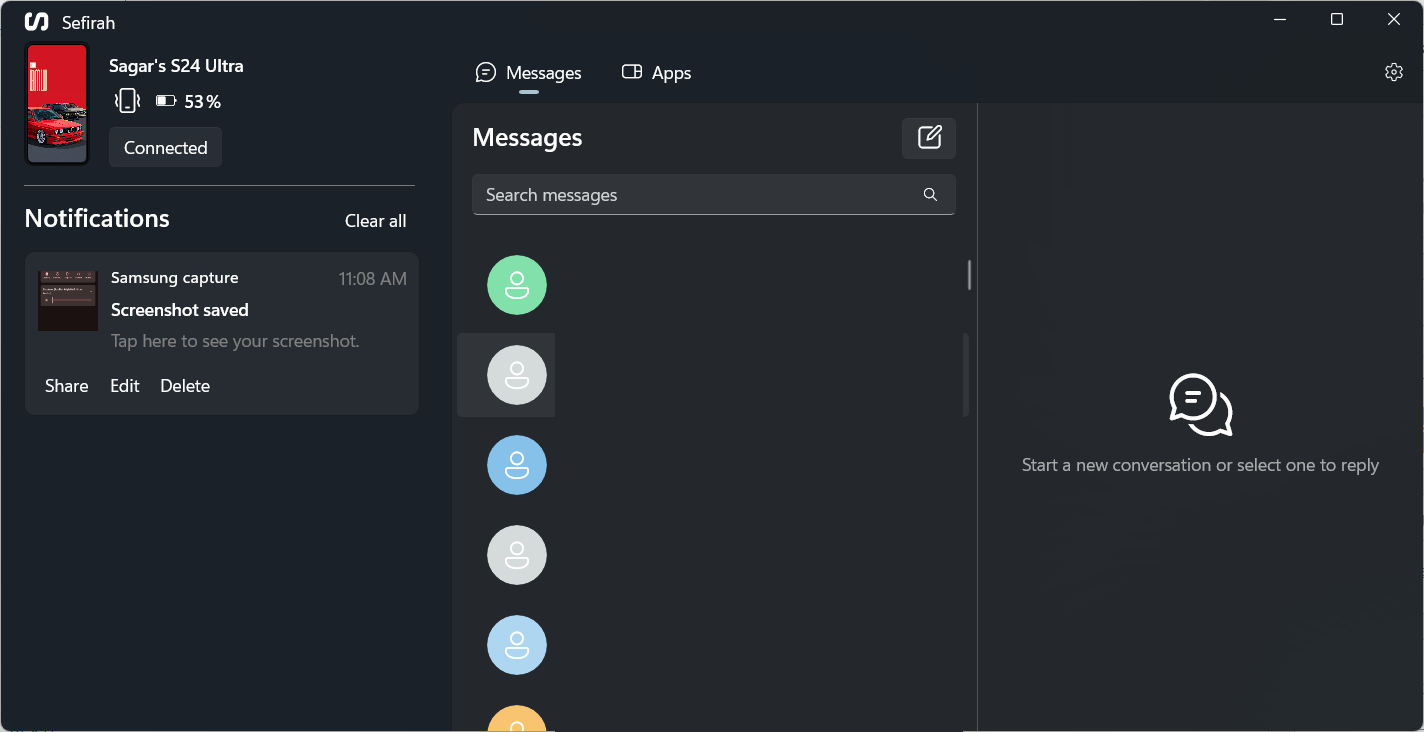Switch to the Apps tab
Viewport: 1424px width, 732px height.
pyautogui.click(x=656, y=72)
